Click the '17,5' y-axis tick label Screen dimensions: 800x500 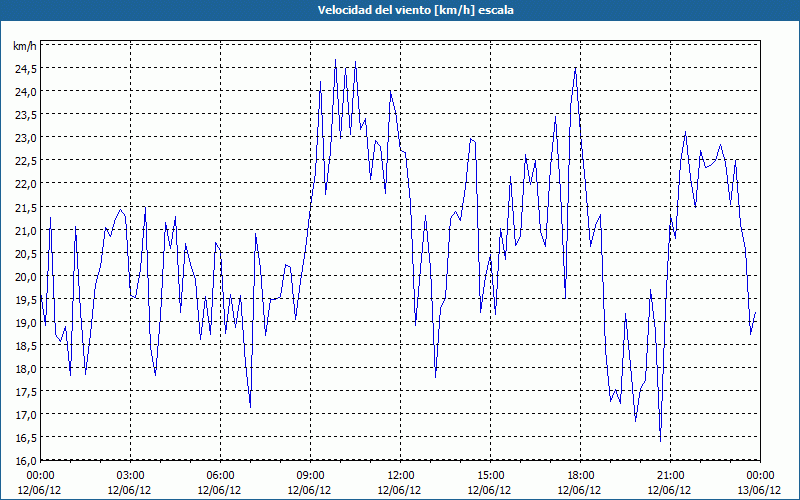point(25,392)
